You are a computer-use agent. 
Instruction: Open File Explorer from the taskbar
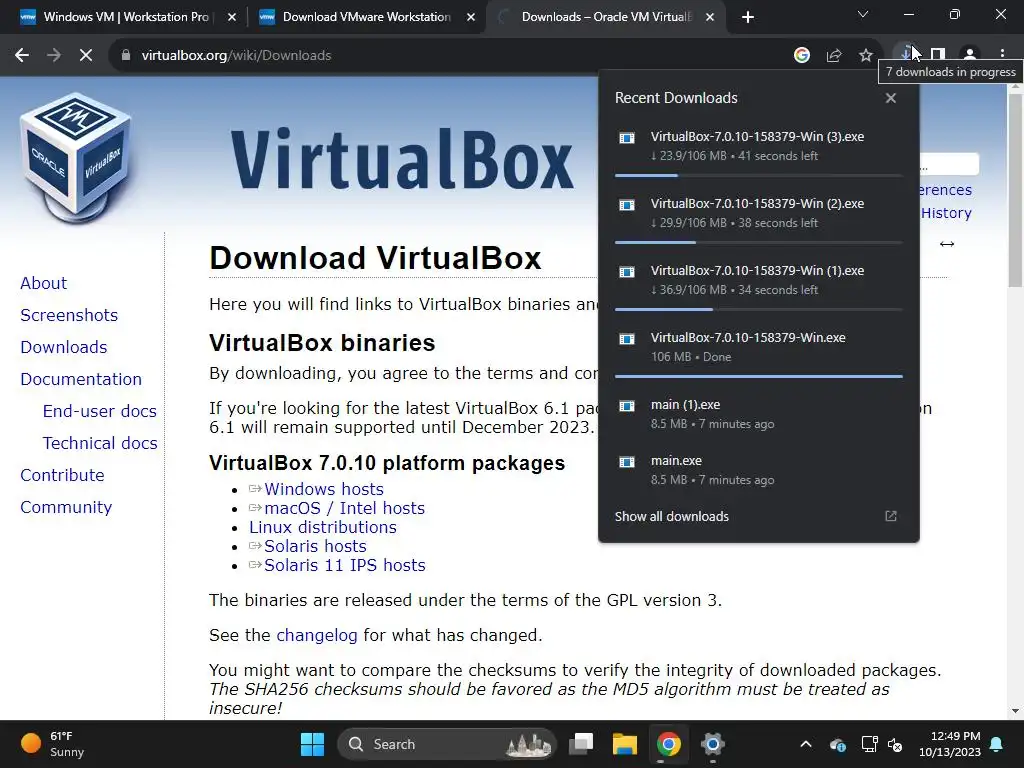coord(624,744)
